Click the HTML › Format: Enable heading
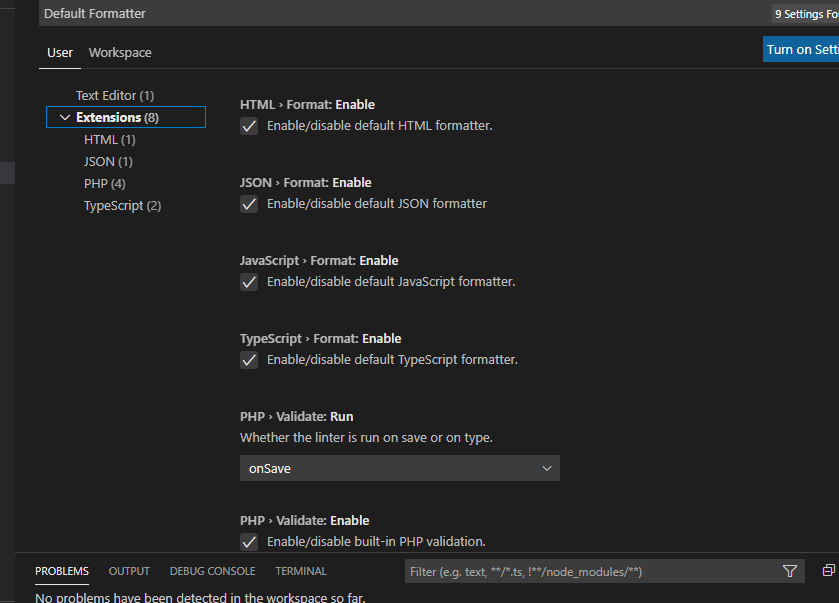This screenshot has width=839, height=603. pos(307,104)
